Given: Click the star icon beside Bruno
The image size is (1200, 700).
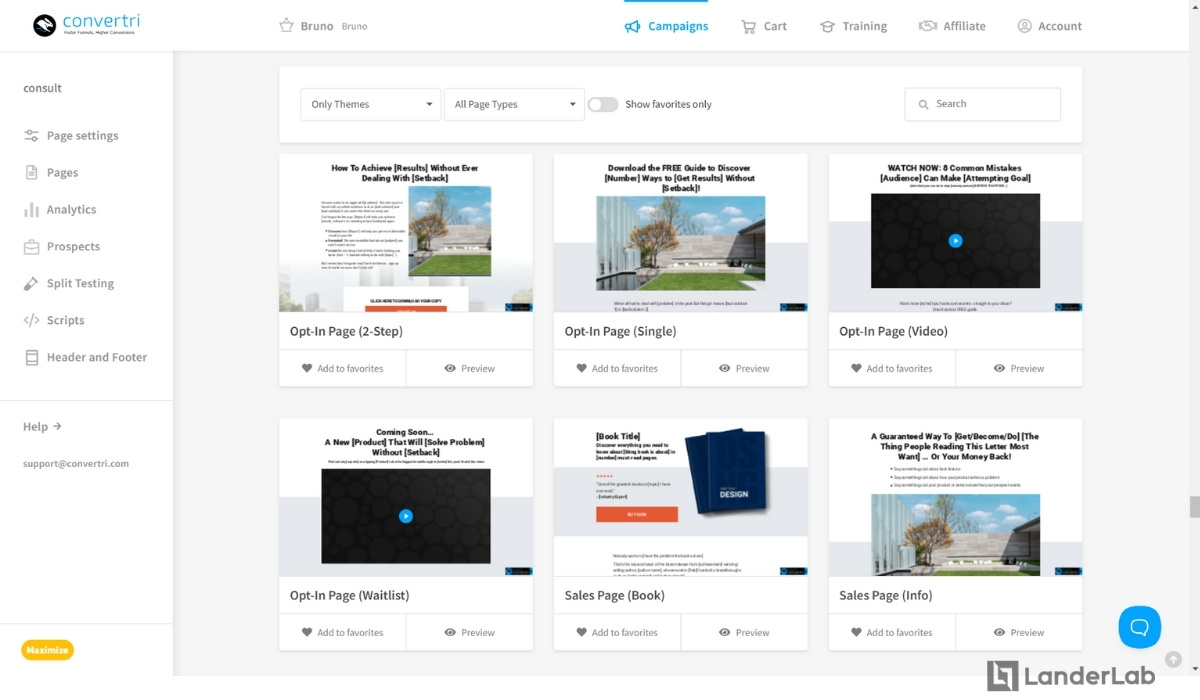Looking at the screenshot, I should point(286,26).
